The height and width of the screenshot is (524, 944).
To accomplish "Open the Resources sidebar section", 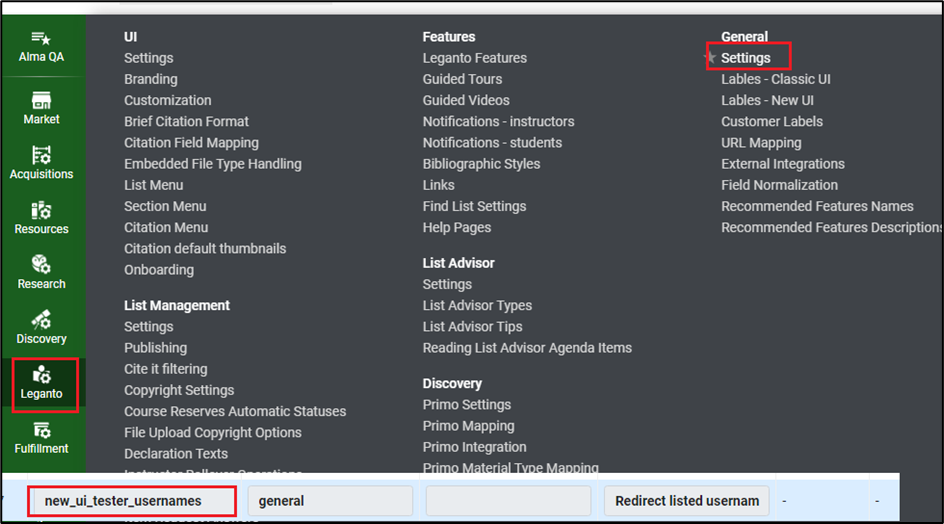I will tap(41, 218).
